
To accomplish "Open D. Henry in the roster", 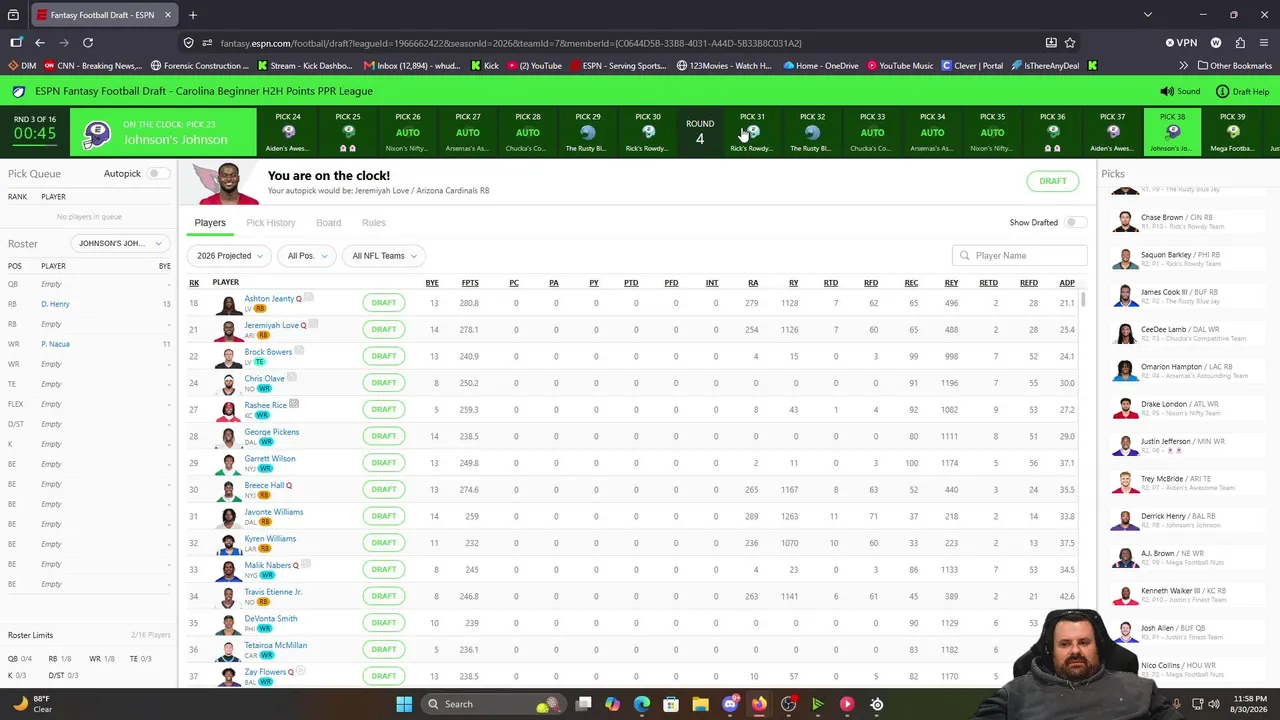I will coord(55,304).
